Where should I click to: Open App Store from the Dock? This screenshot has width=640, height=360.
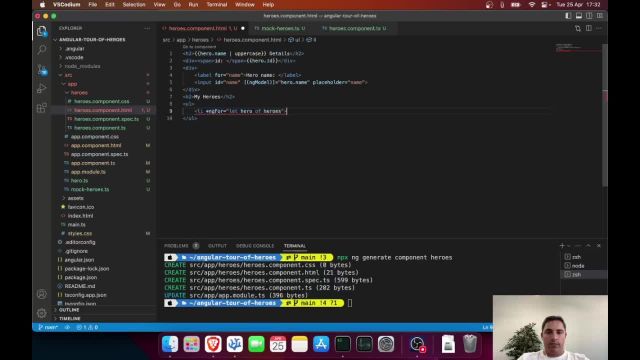point(321,344)
